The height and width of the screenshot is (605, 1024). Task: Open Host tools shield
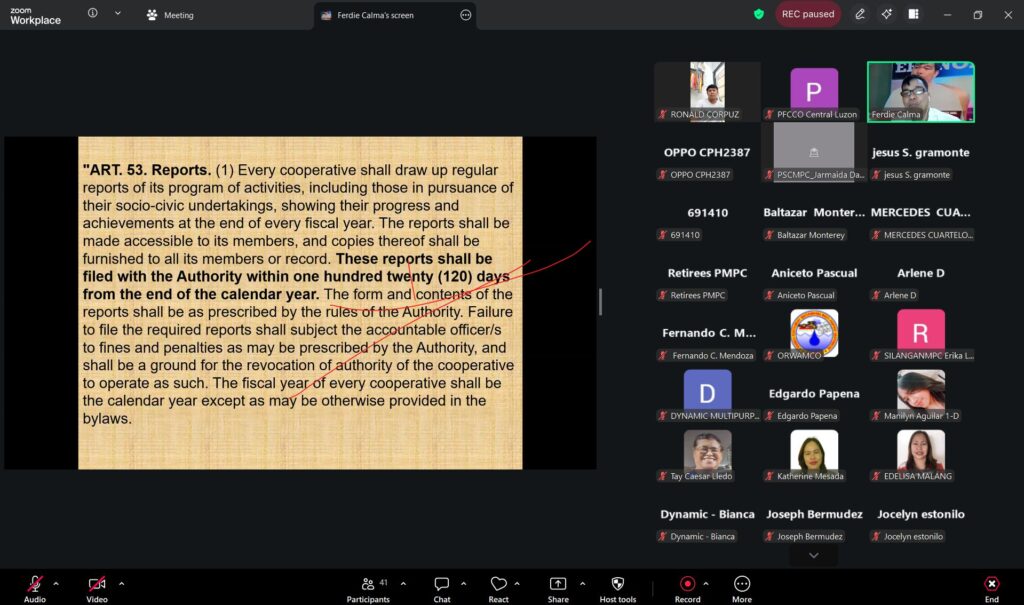pyautogui.click(x=617, y=585)
